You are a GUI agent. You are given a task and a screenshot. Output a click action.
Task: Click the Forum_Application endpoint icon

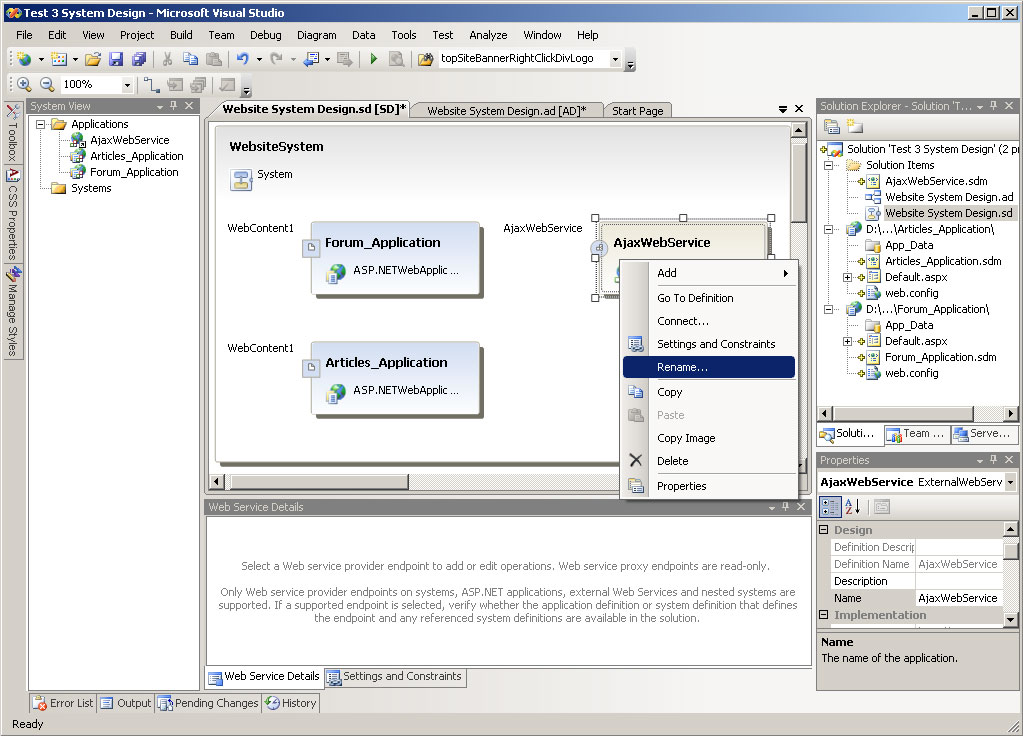[311, 247]
